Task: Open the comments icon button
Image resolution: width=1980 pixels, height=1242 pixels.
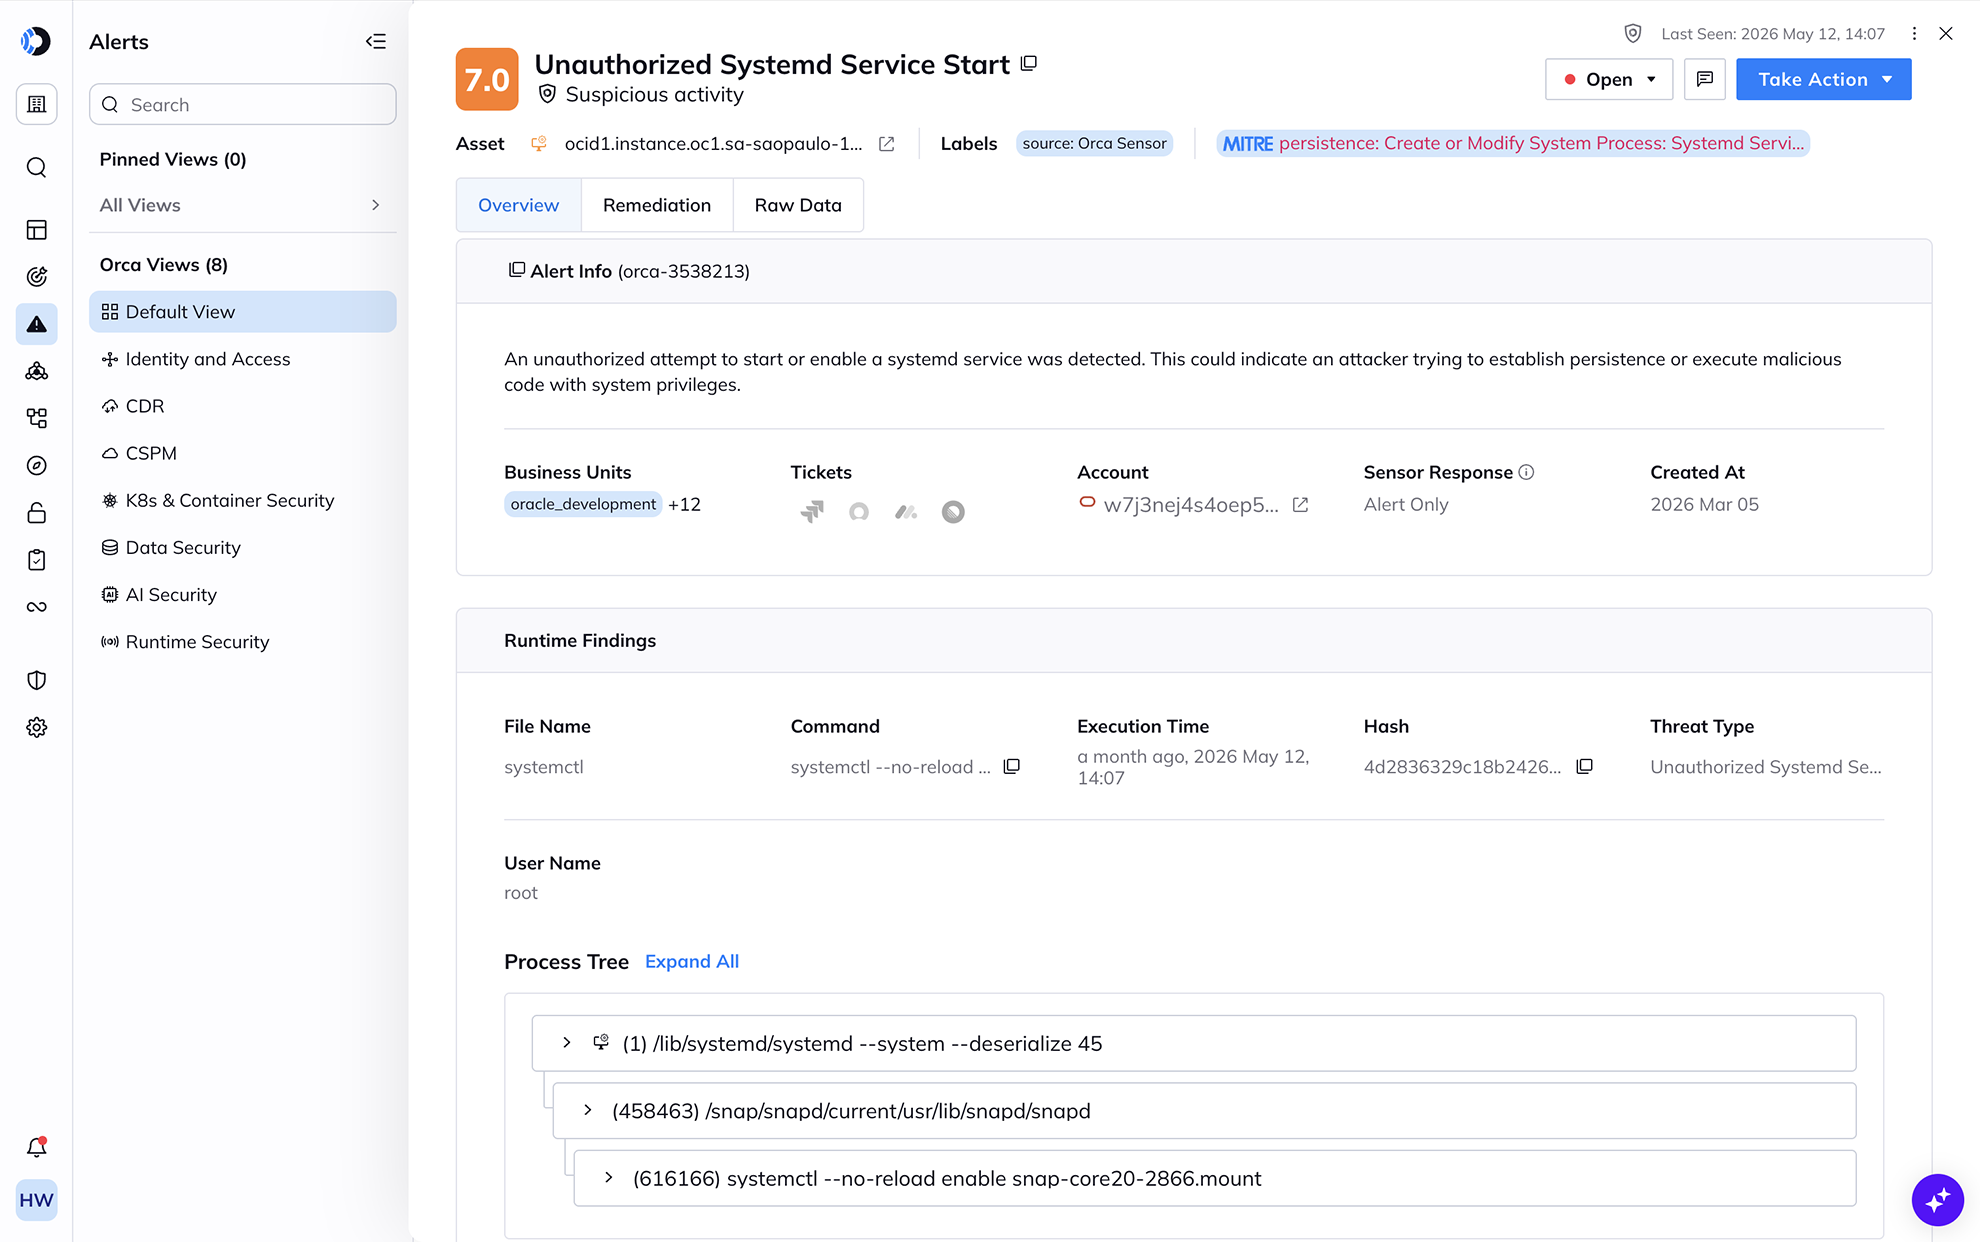Action: pyautogui.click(x=1705, y=79)
